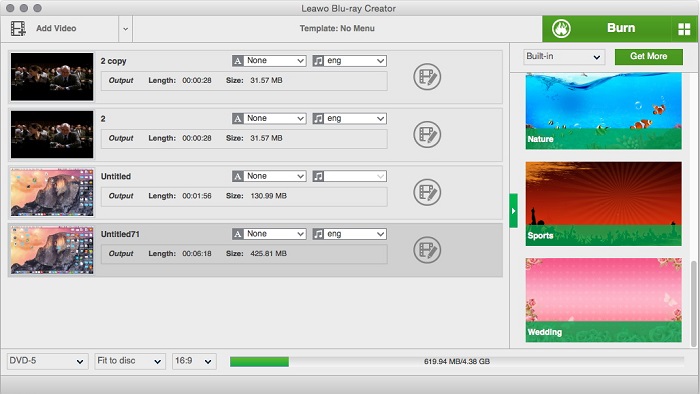Screen dimensions: 700x394
Task: Click subtitle 'A' icon in row '2'
Action: (x=238, y=119)
